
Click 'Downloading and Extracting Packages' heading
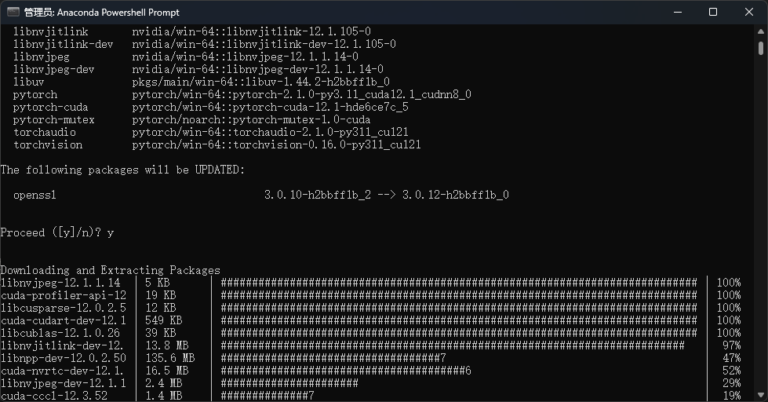(x=110, y=270)
